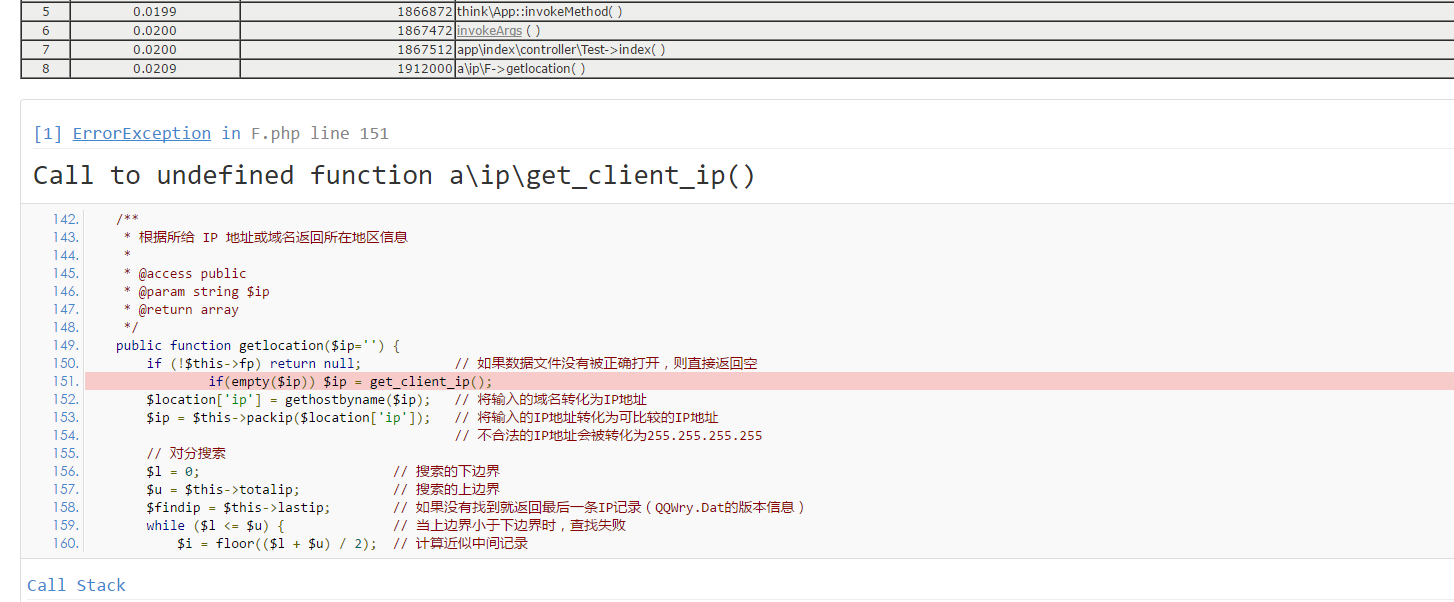Click the '@return array' docblock line

(x=188, y=309)
